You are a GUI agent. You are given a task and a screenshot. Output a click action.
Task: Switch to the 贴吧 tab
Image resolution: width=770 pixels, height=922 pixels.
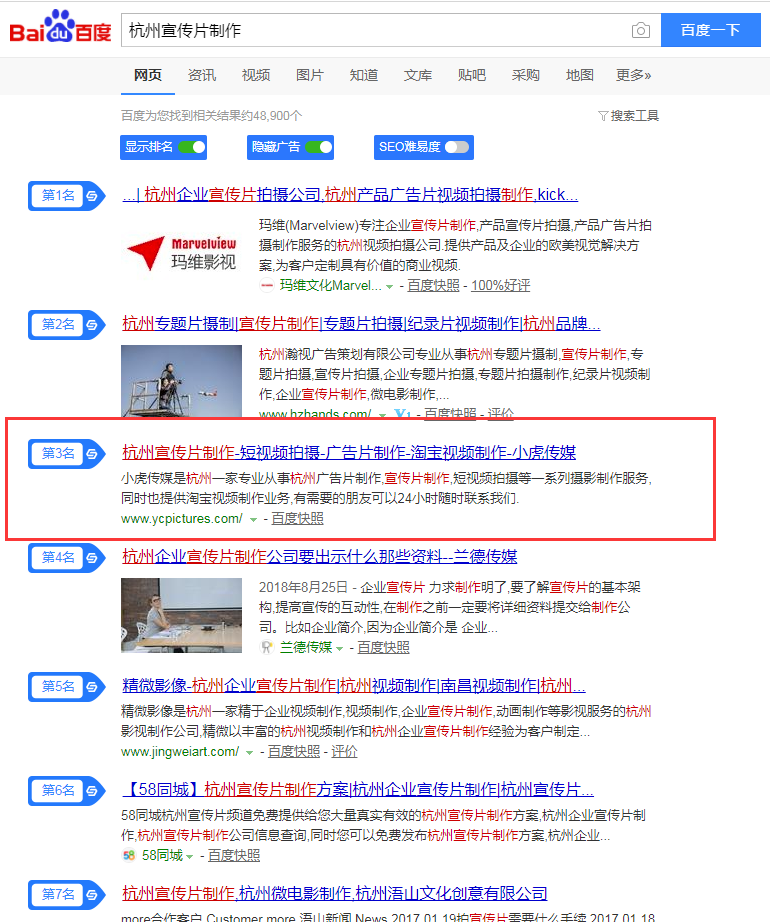click(x=472, y=75)
